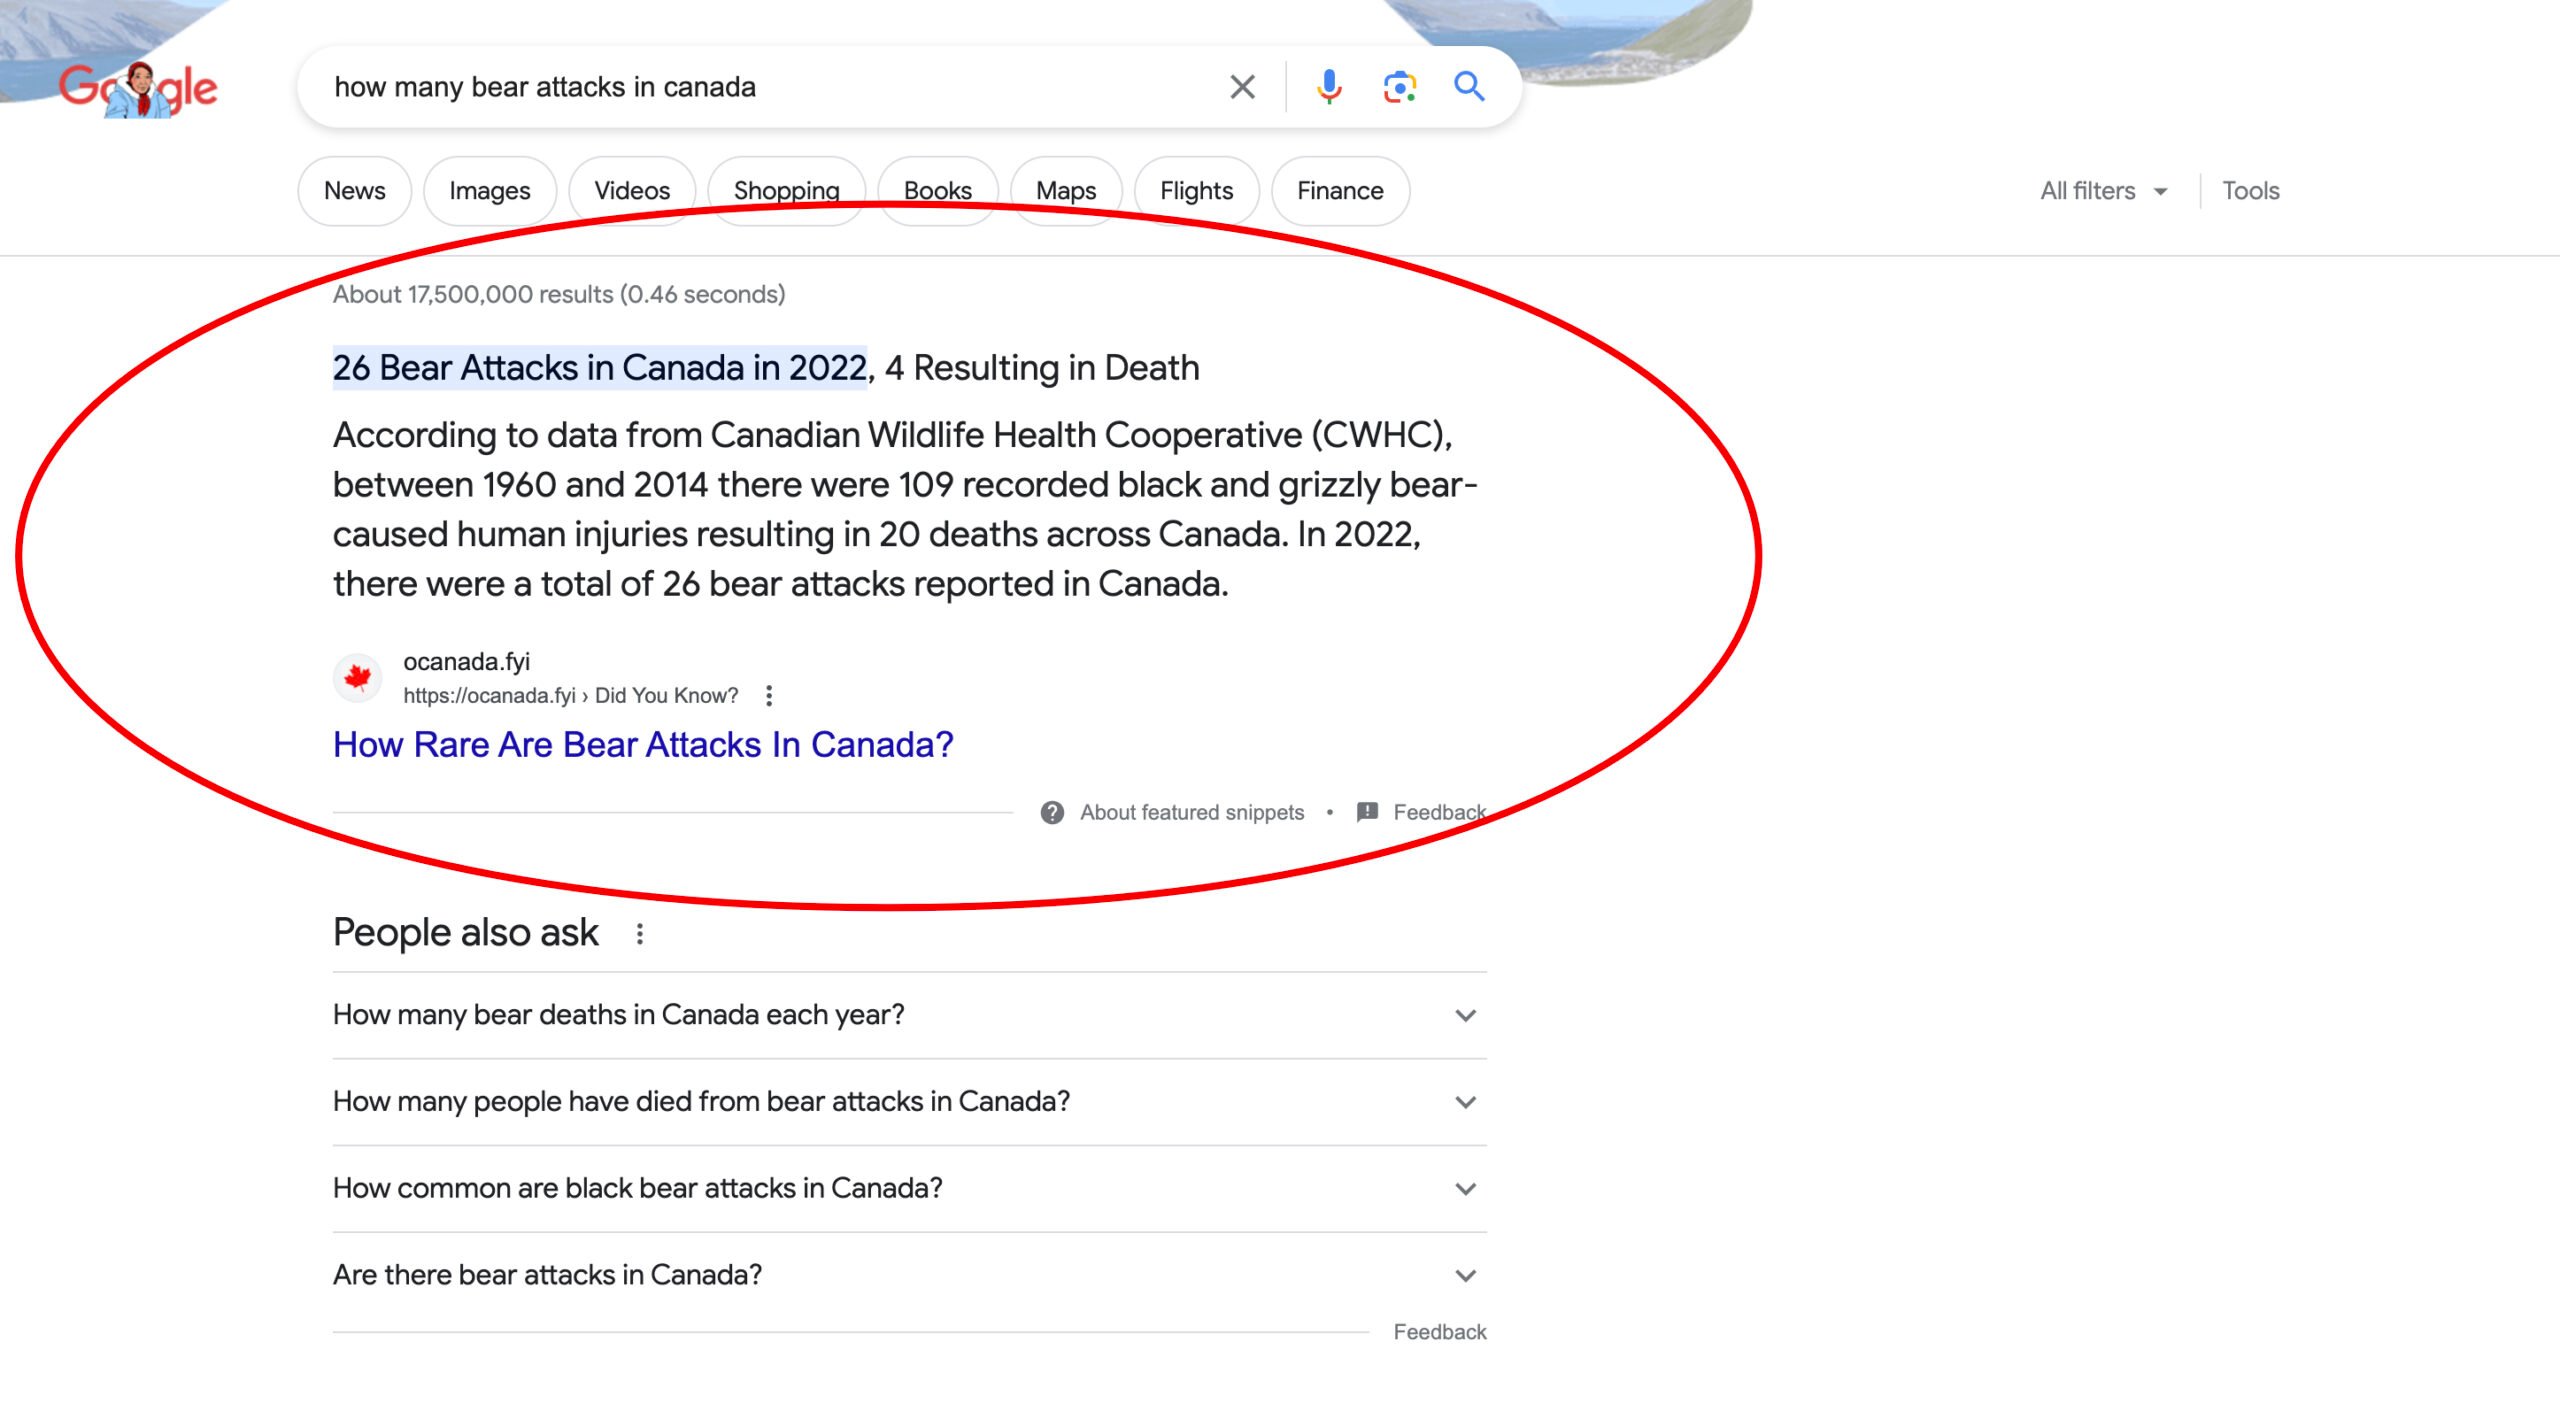The image size is (2560, 1411).
Task: Clear the search box with X icon
Action: point(1242,87)
